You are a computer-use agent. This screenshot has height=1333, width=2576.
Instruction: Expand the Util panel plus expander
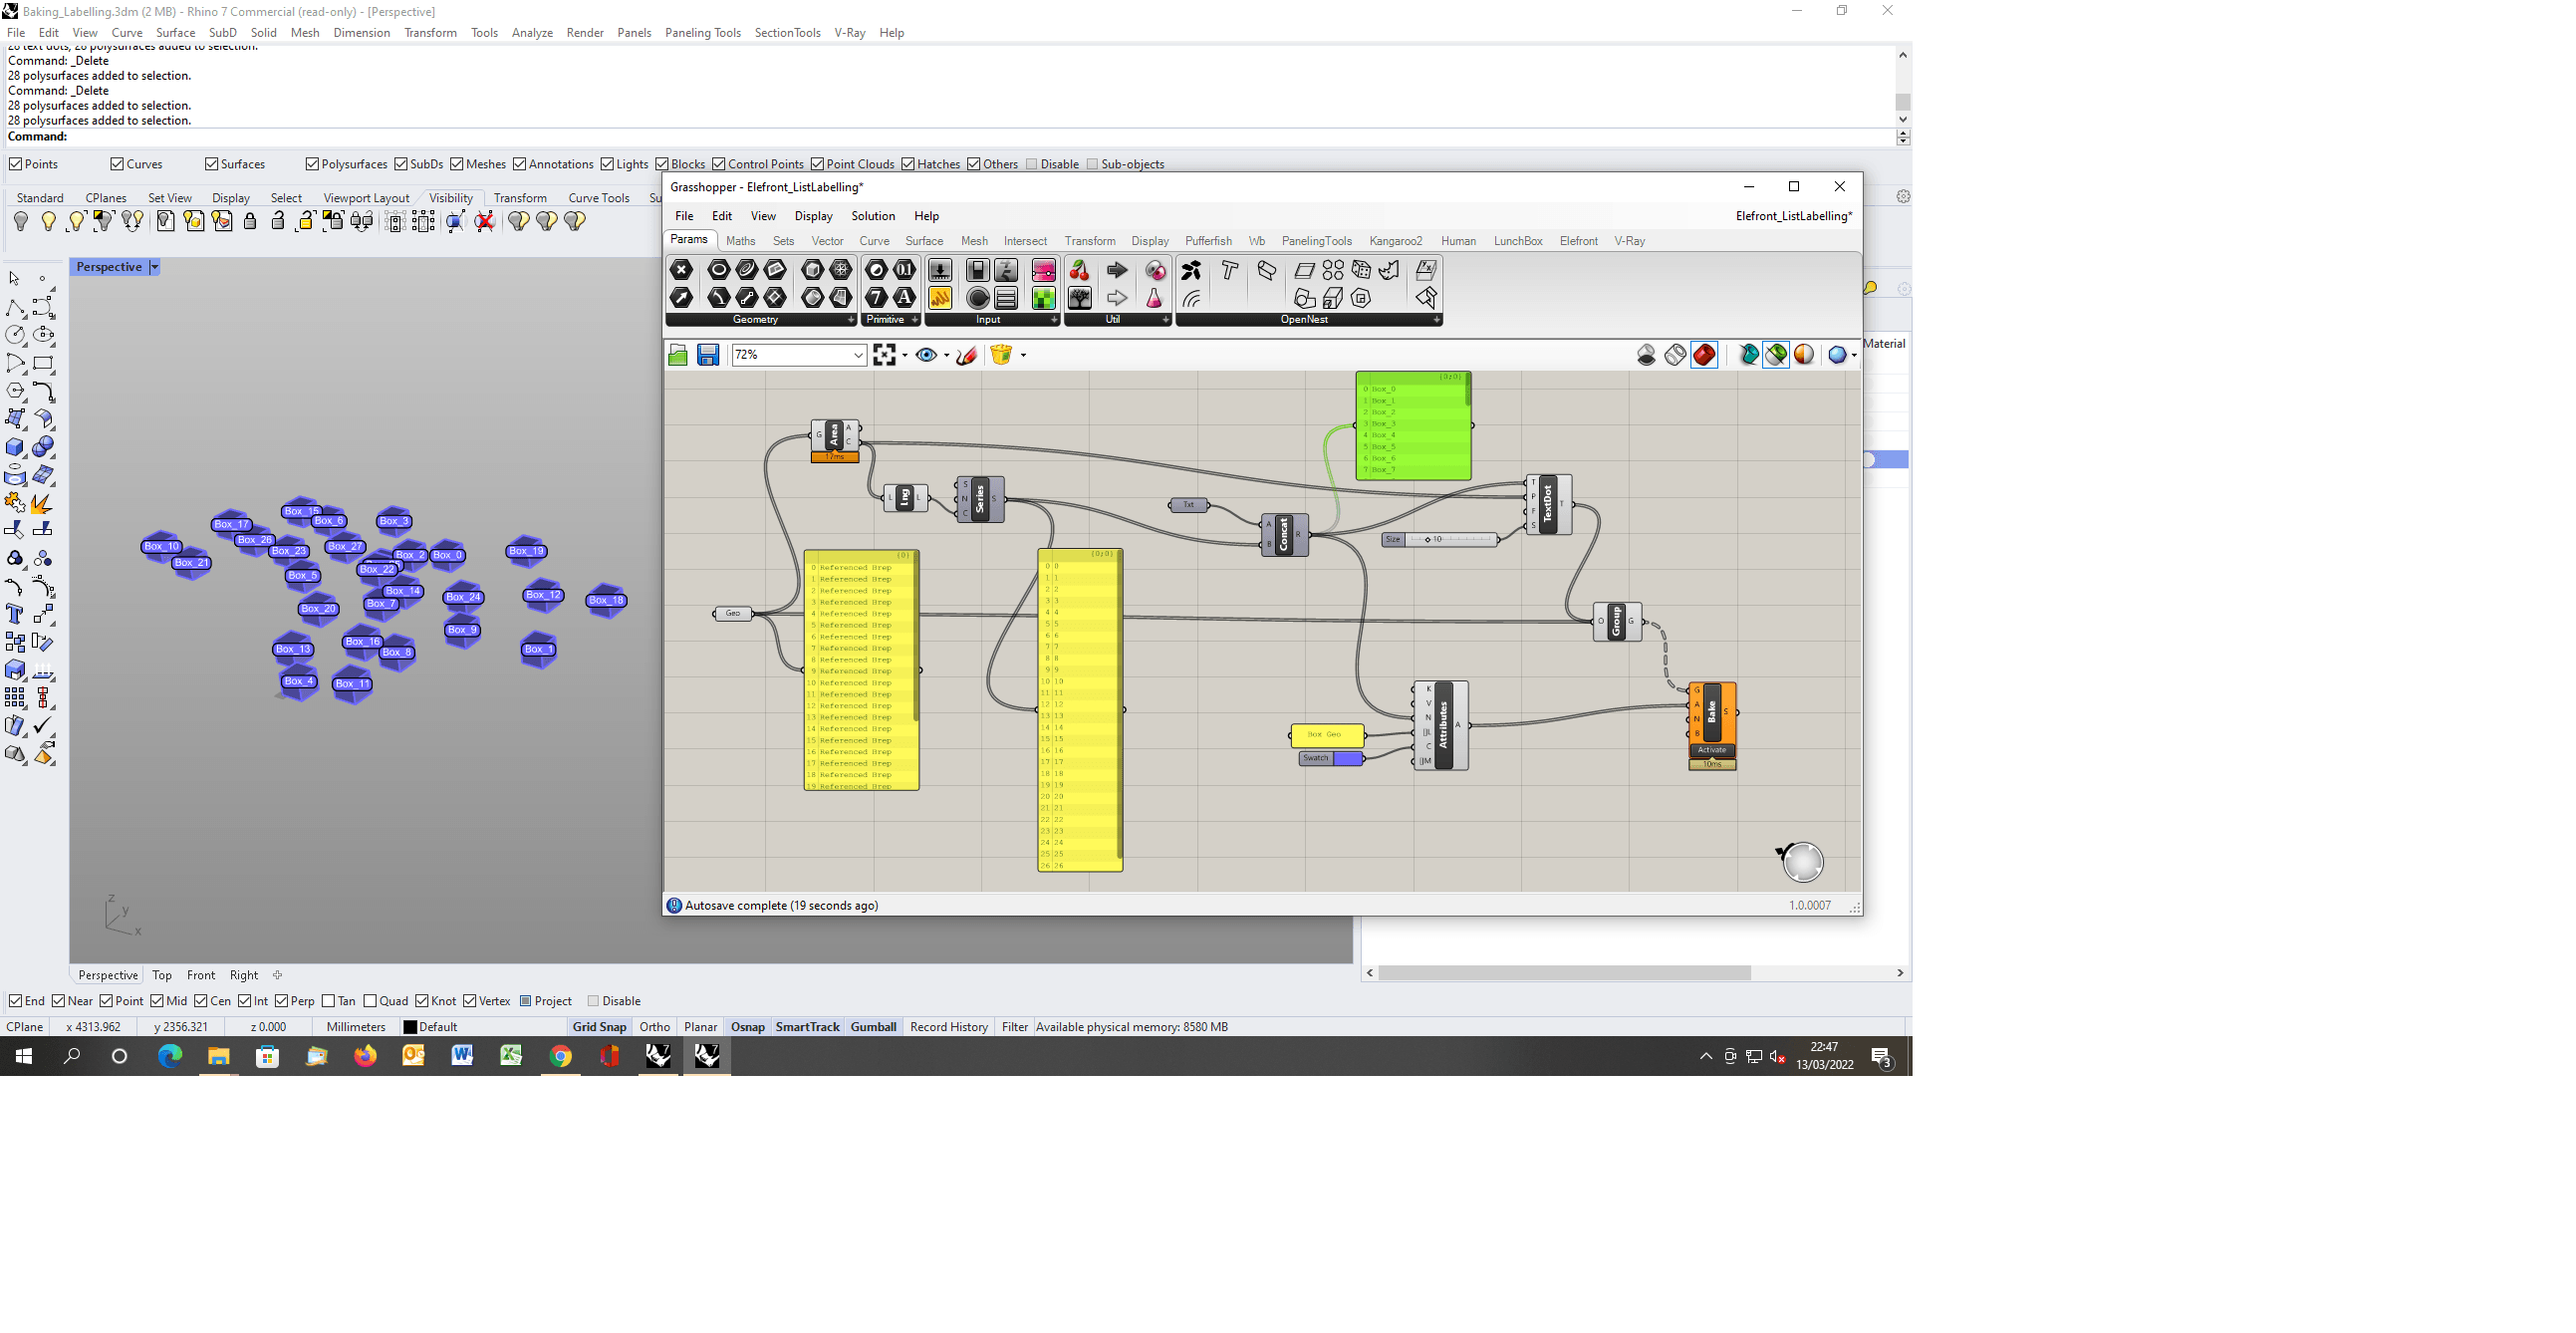click(1165, 320)
